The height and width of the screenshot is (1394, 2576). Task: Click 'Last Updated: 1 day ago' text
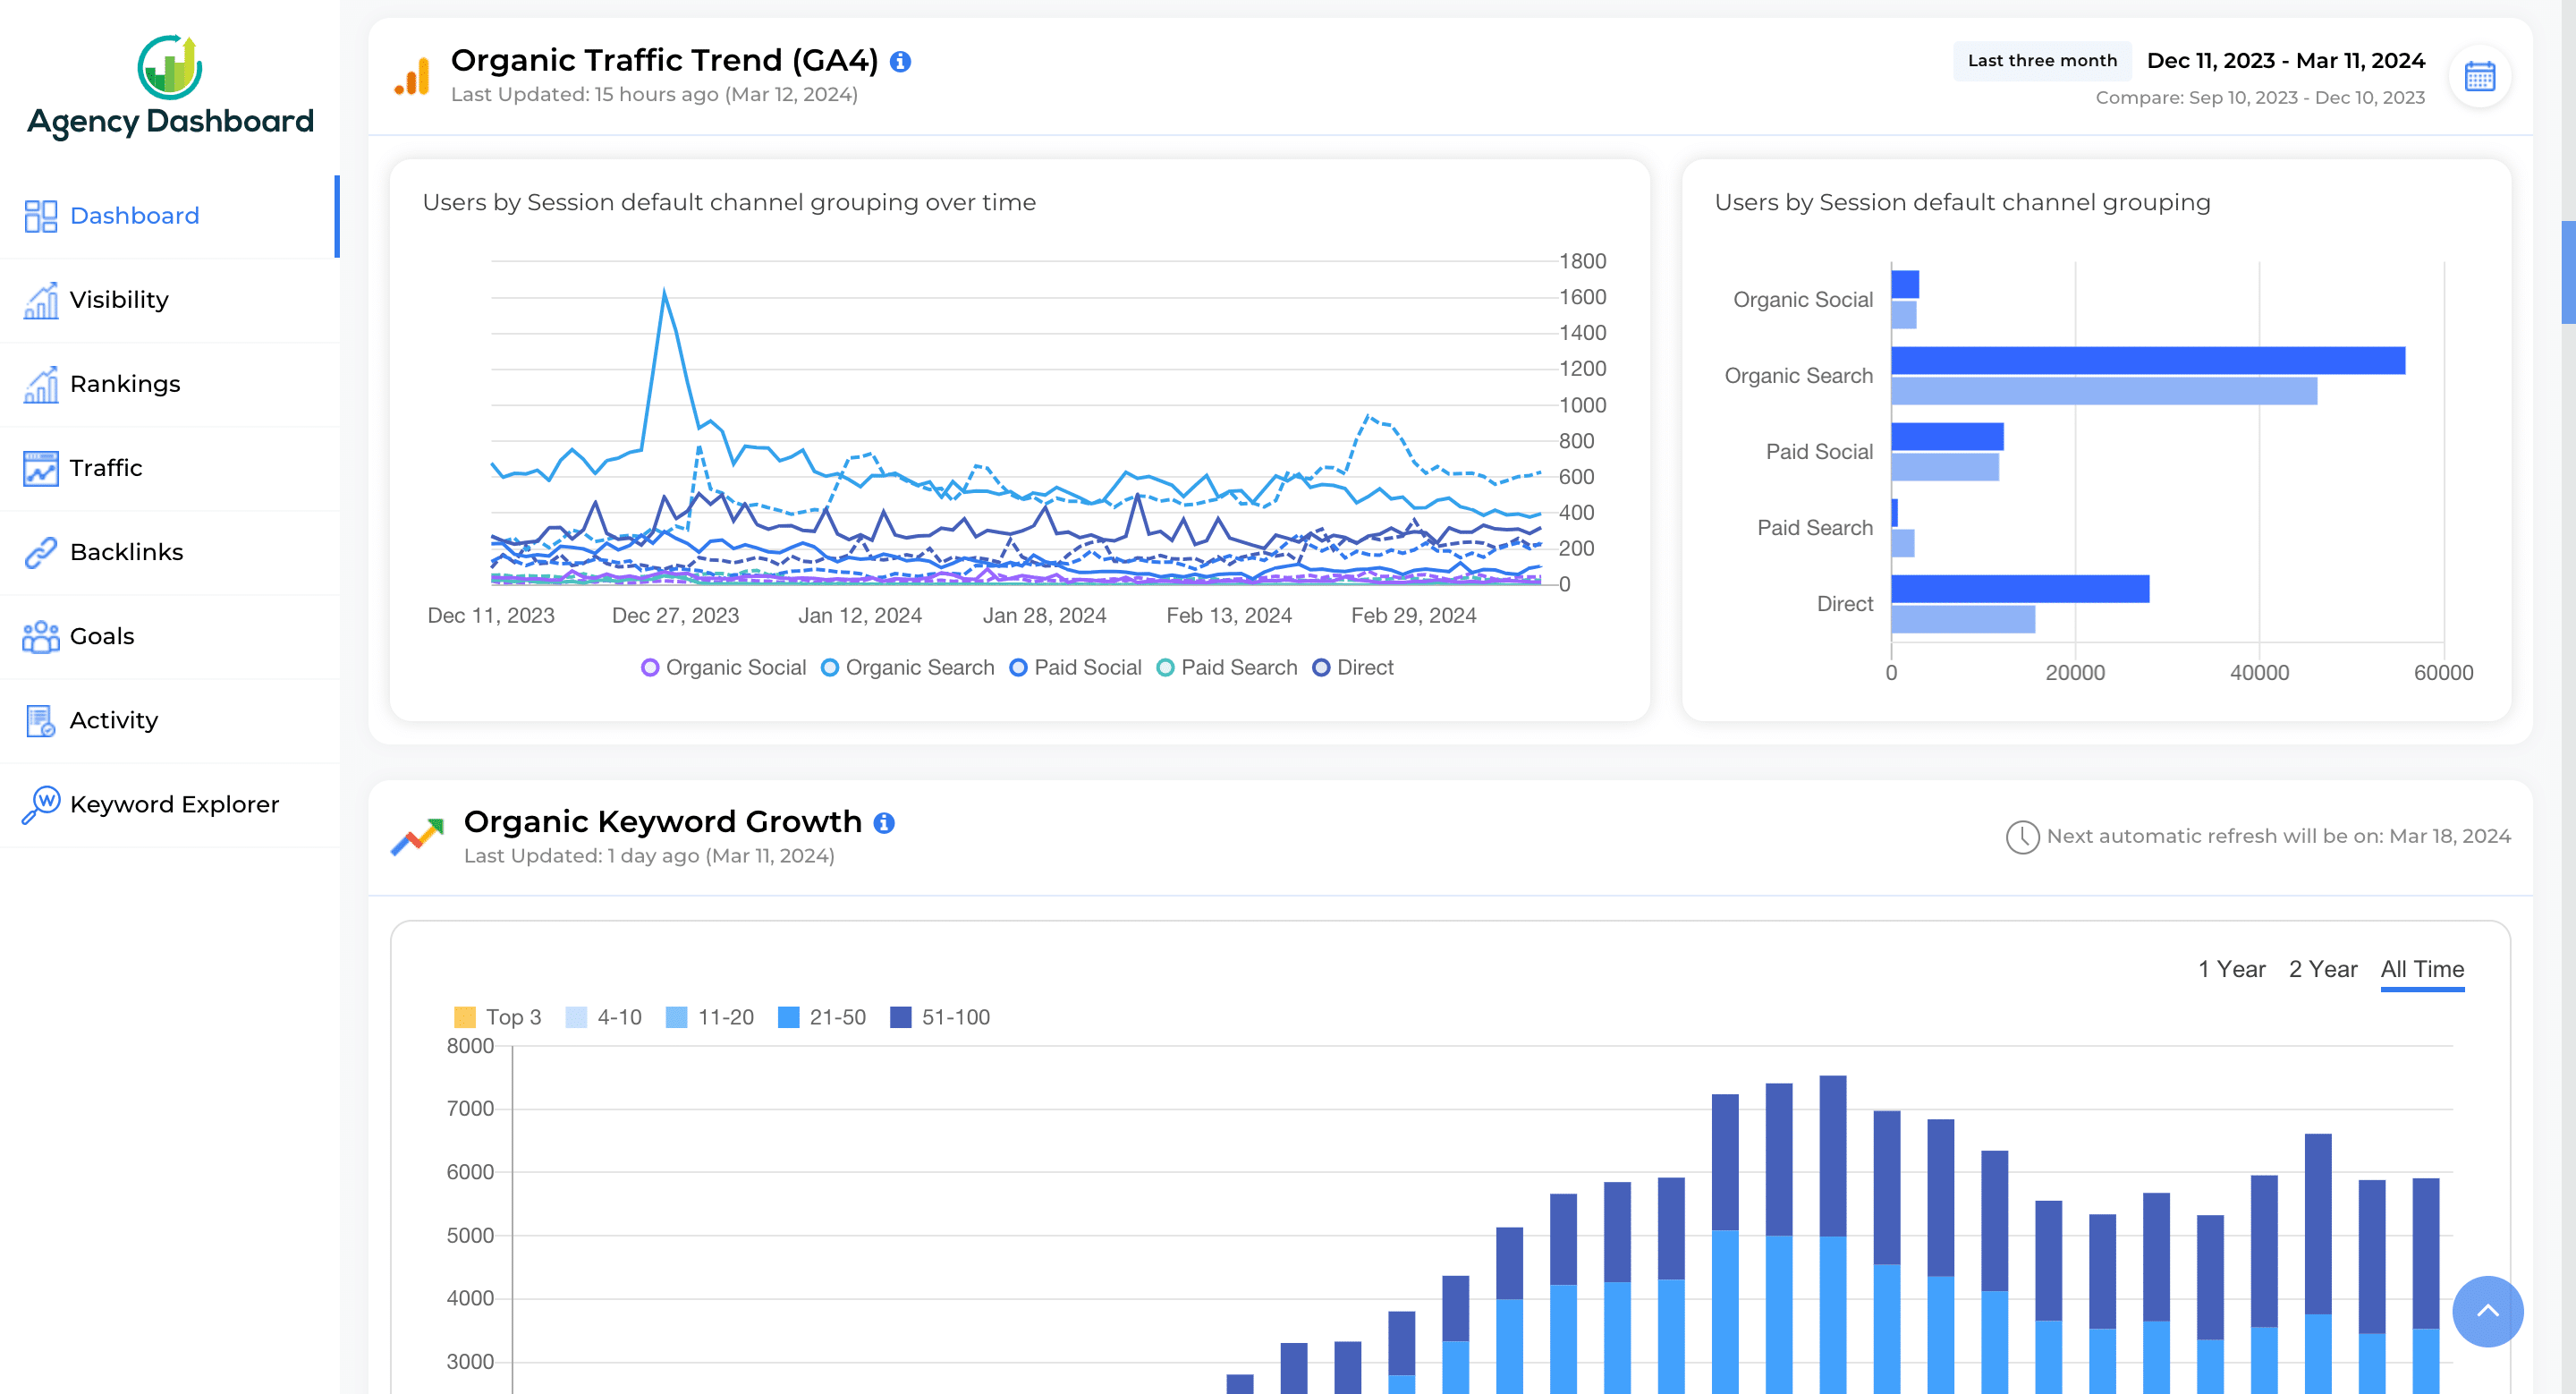pos(649,856)
